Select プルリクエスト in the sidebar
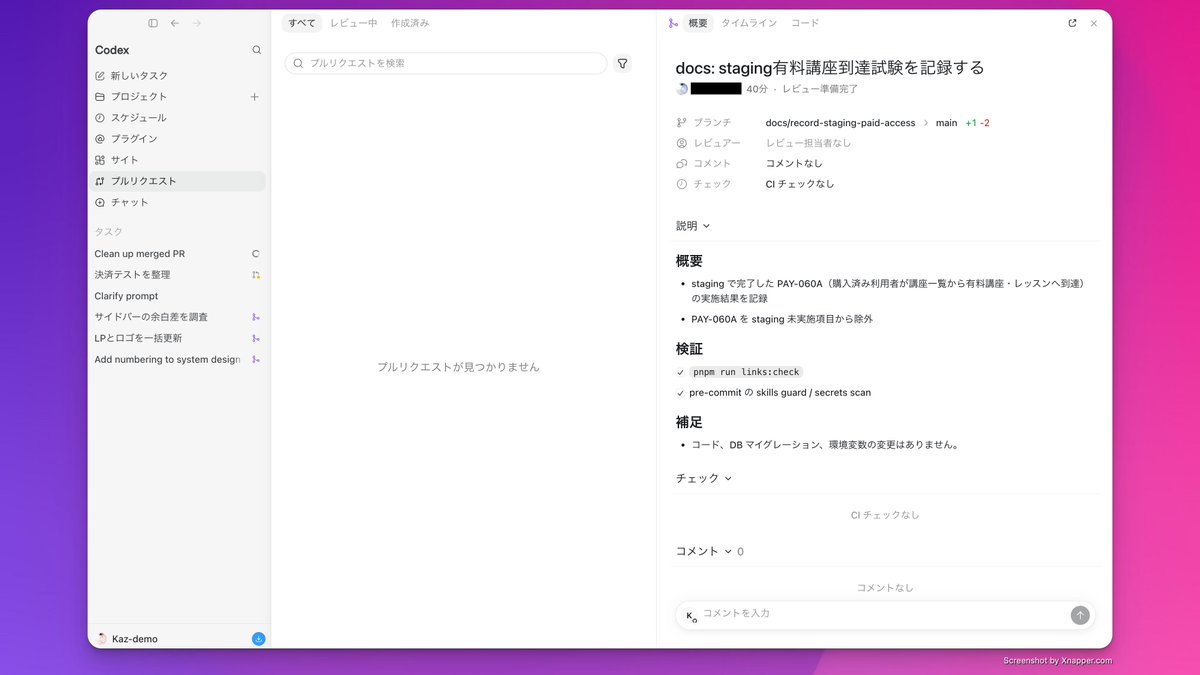Image resolution: width=1200 pixels, height=675 pixels. point(178,181)
